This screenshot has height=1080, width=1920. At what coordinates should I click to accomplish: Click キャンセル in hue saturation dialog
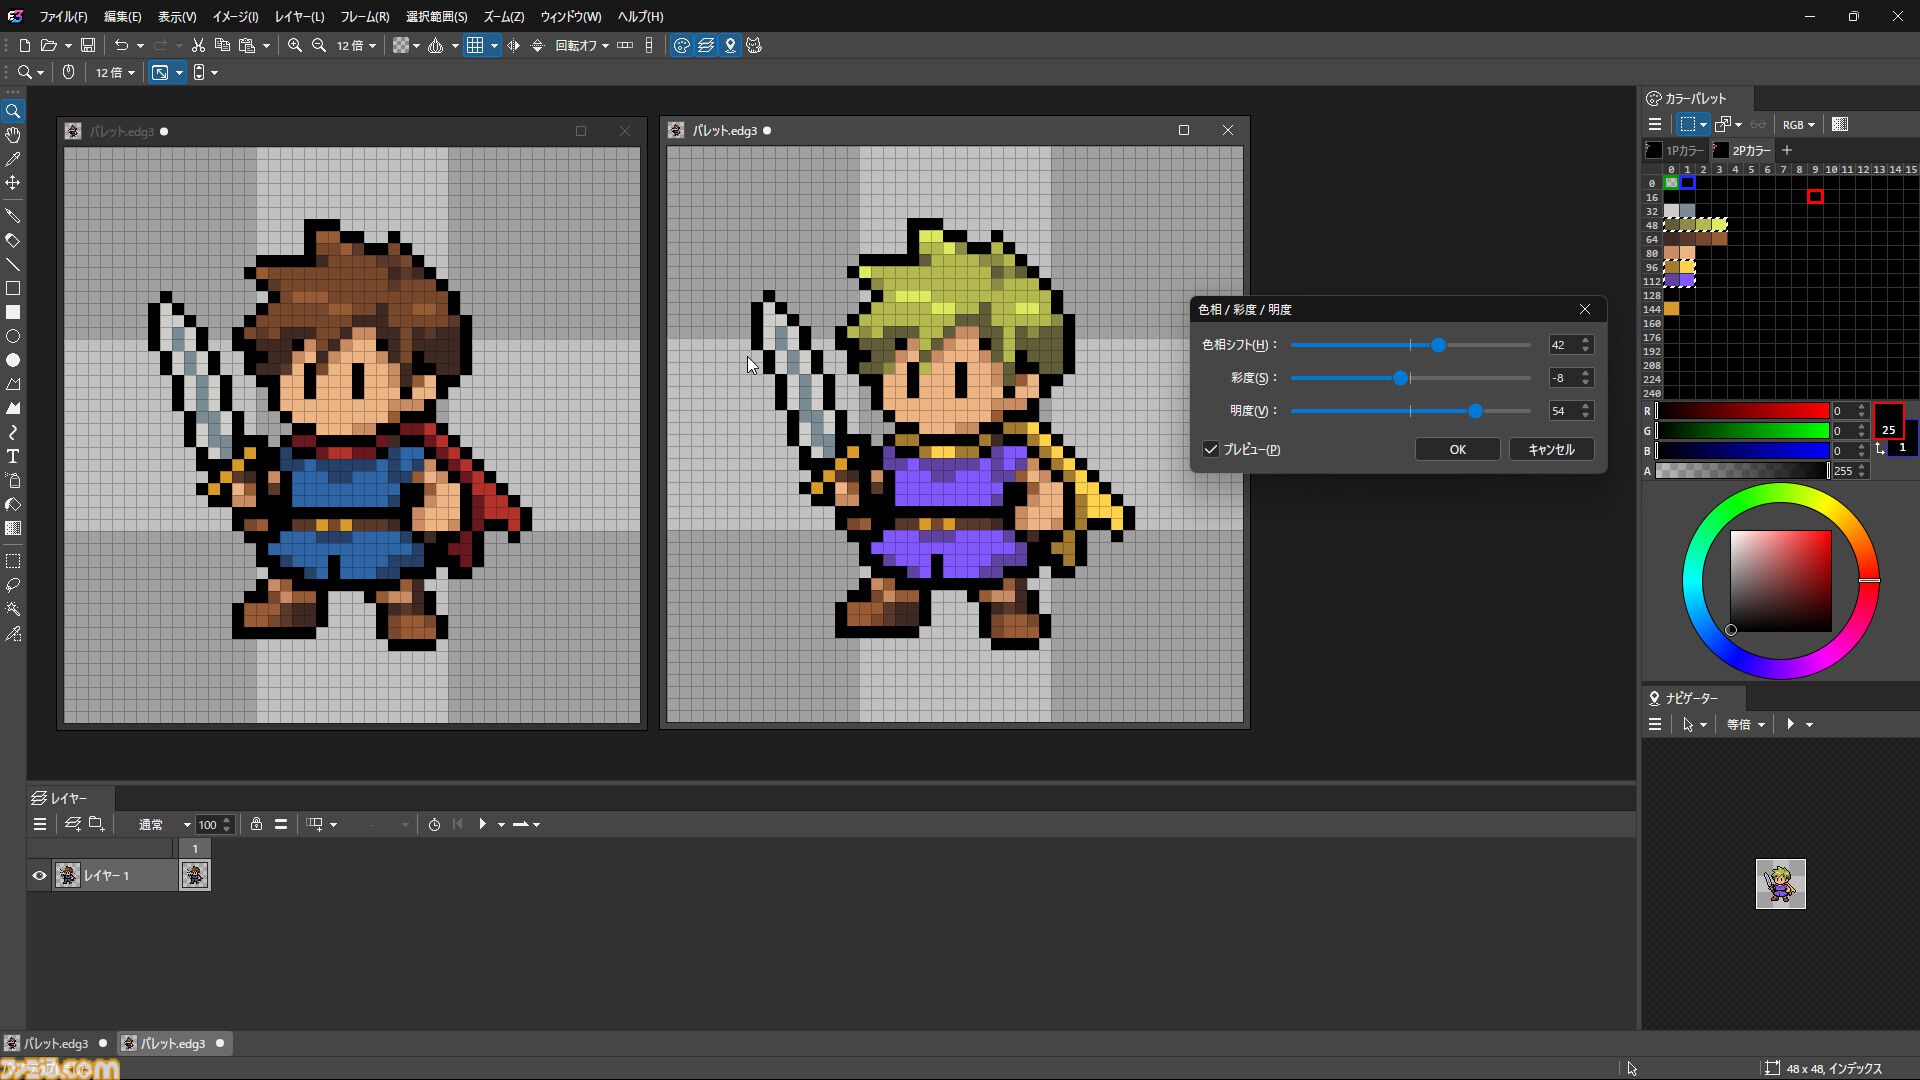[x=1551, y=450]
